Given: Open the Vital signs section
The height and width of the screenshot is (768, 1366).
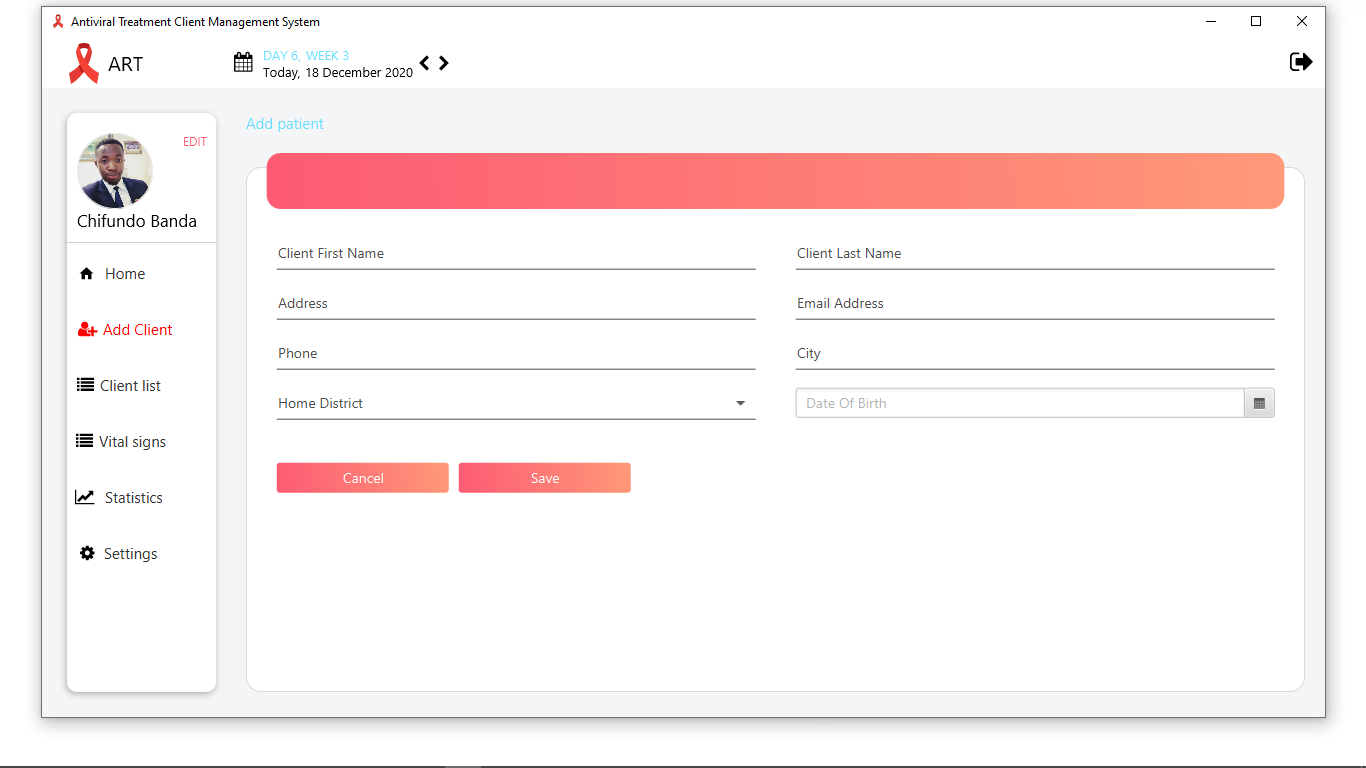Looking at the screenshot, I should pyautogui.click(x=131, y=440).
